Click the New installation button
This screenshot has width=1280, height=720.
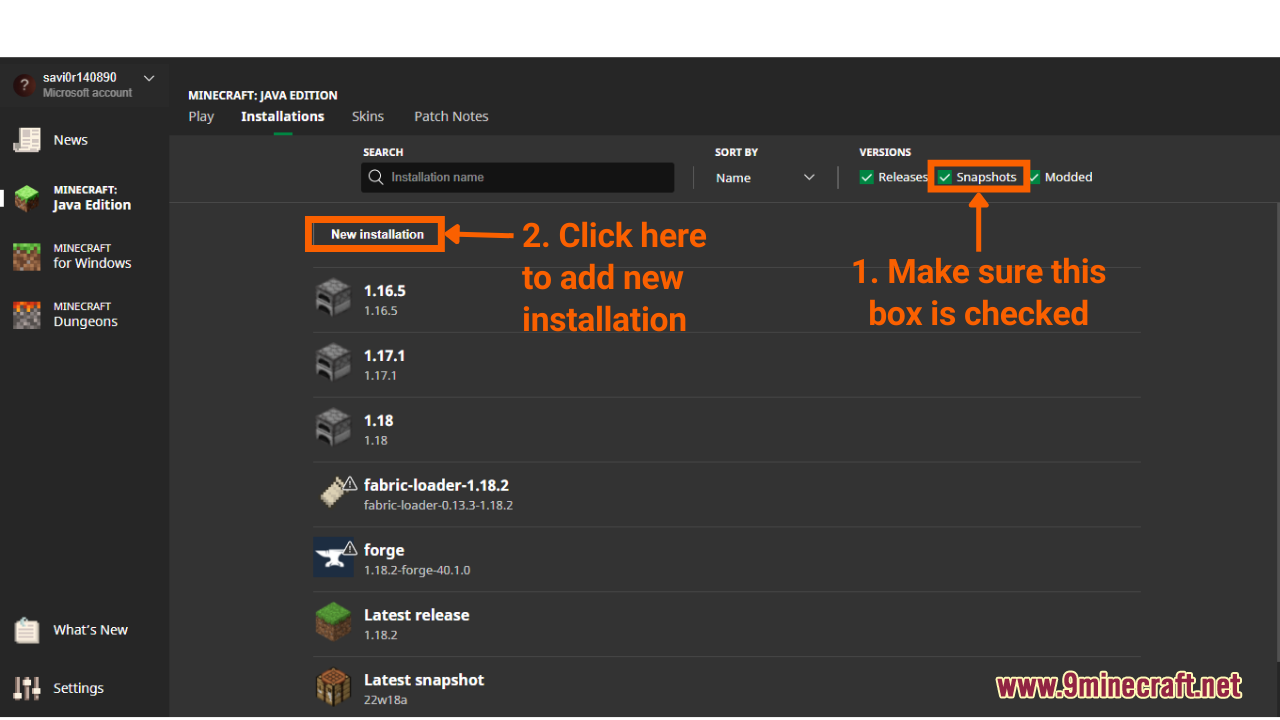pos(377,234)
